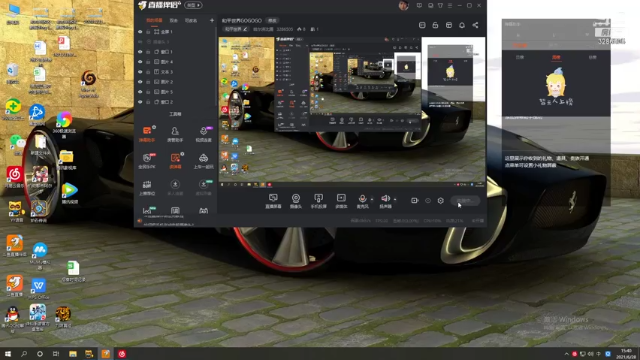The image size is (640, 360).
Task: Click the notification bell above the preview
Action: coord(462,25)
